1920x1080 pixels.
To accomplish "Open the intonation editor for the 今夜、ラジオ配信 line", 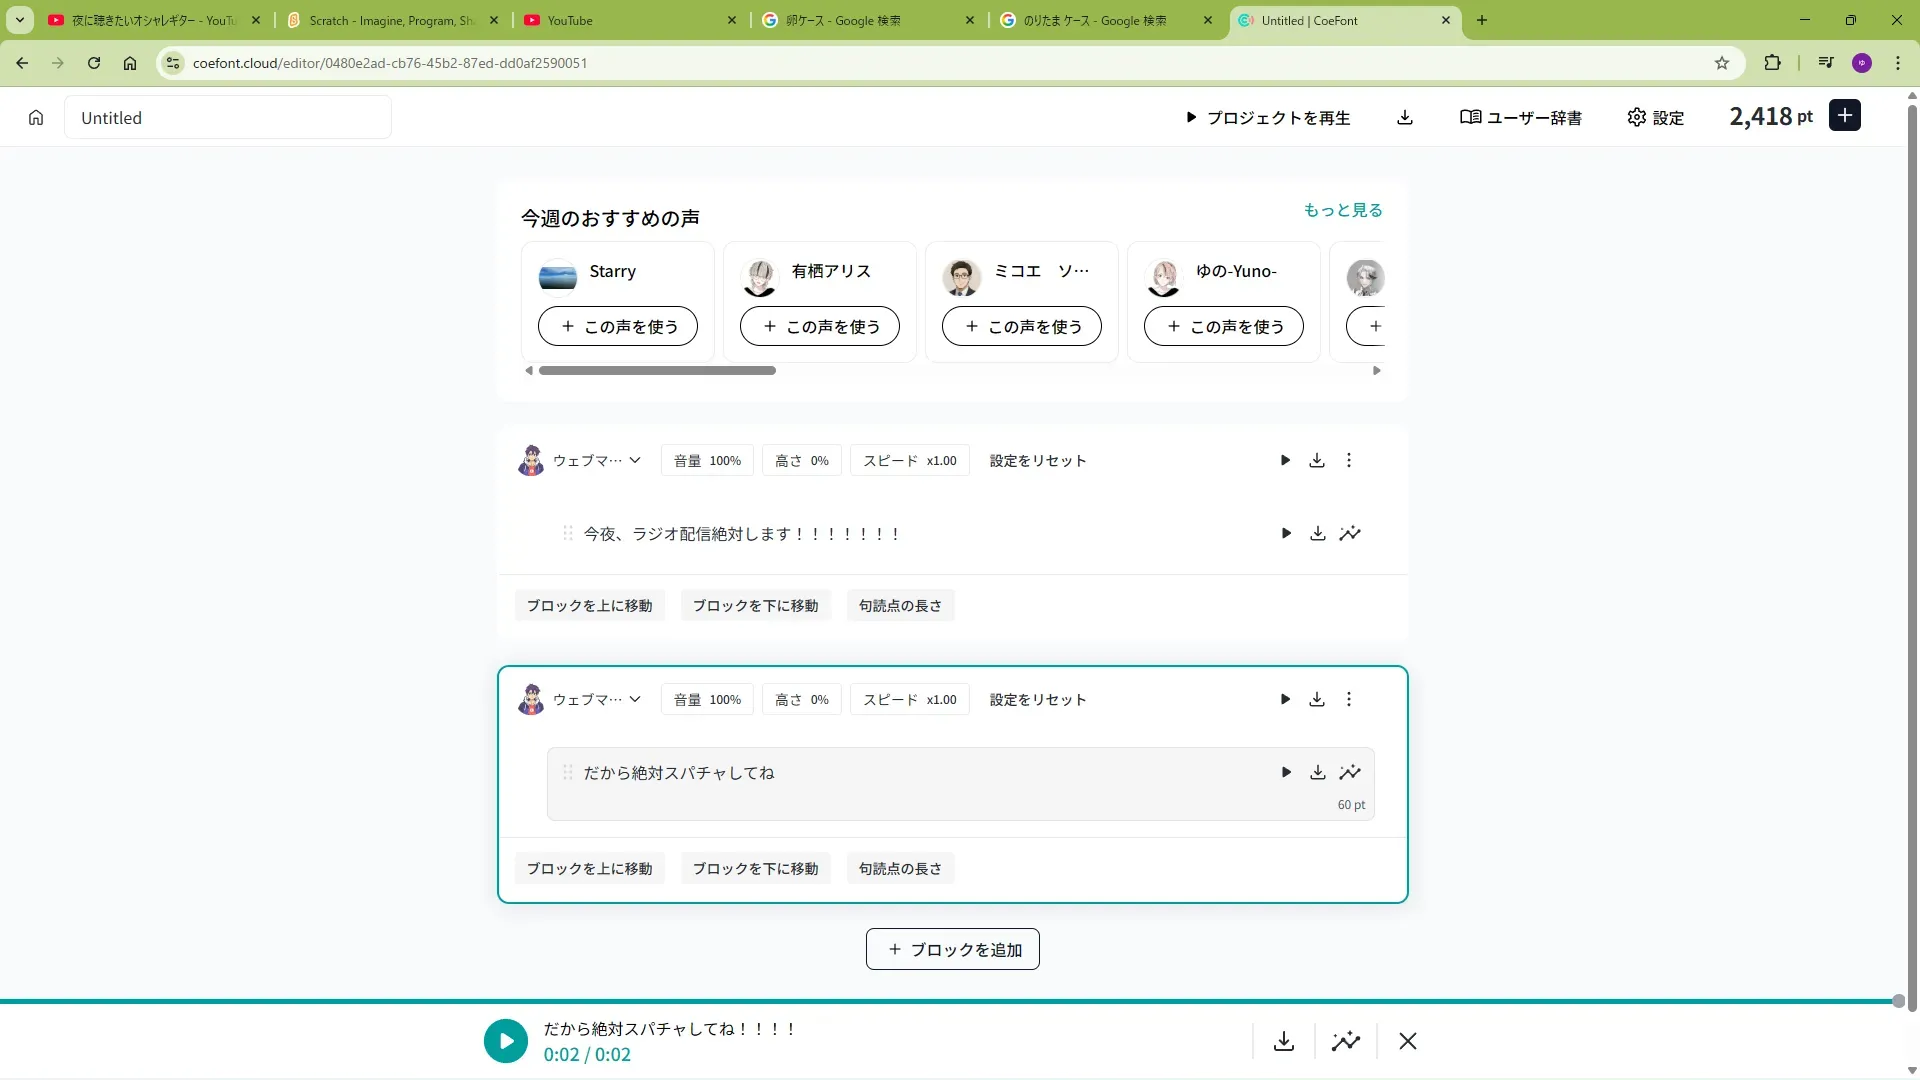I will pos(1350,534).
